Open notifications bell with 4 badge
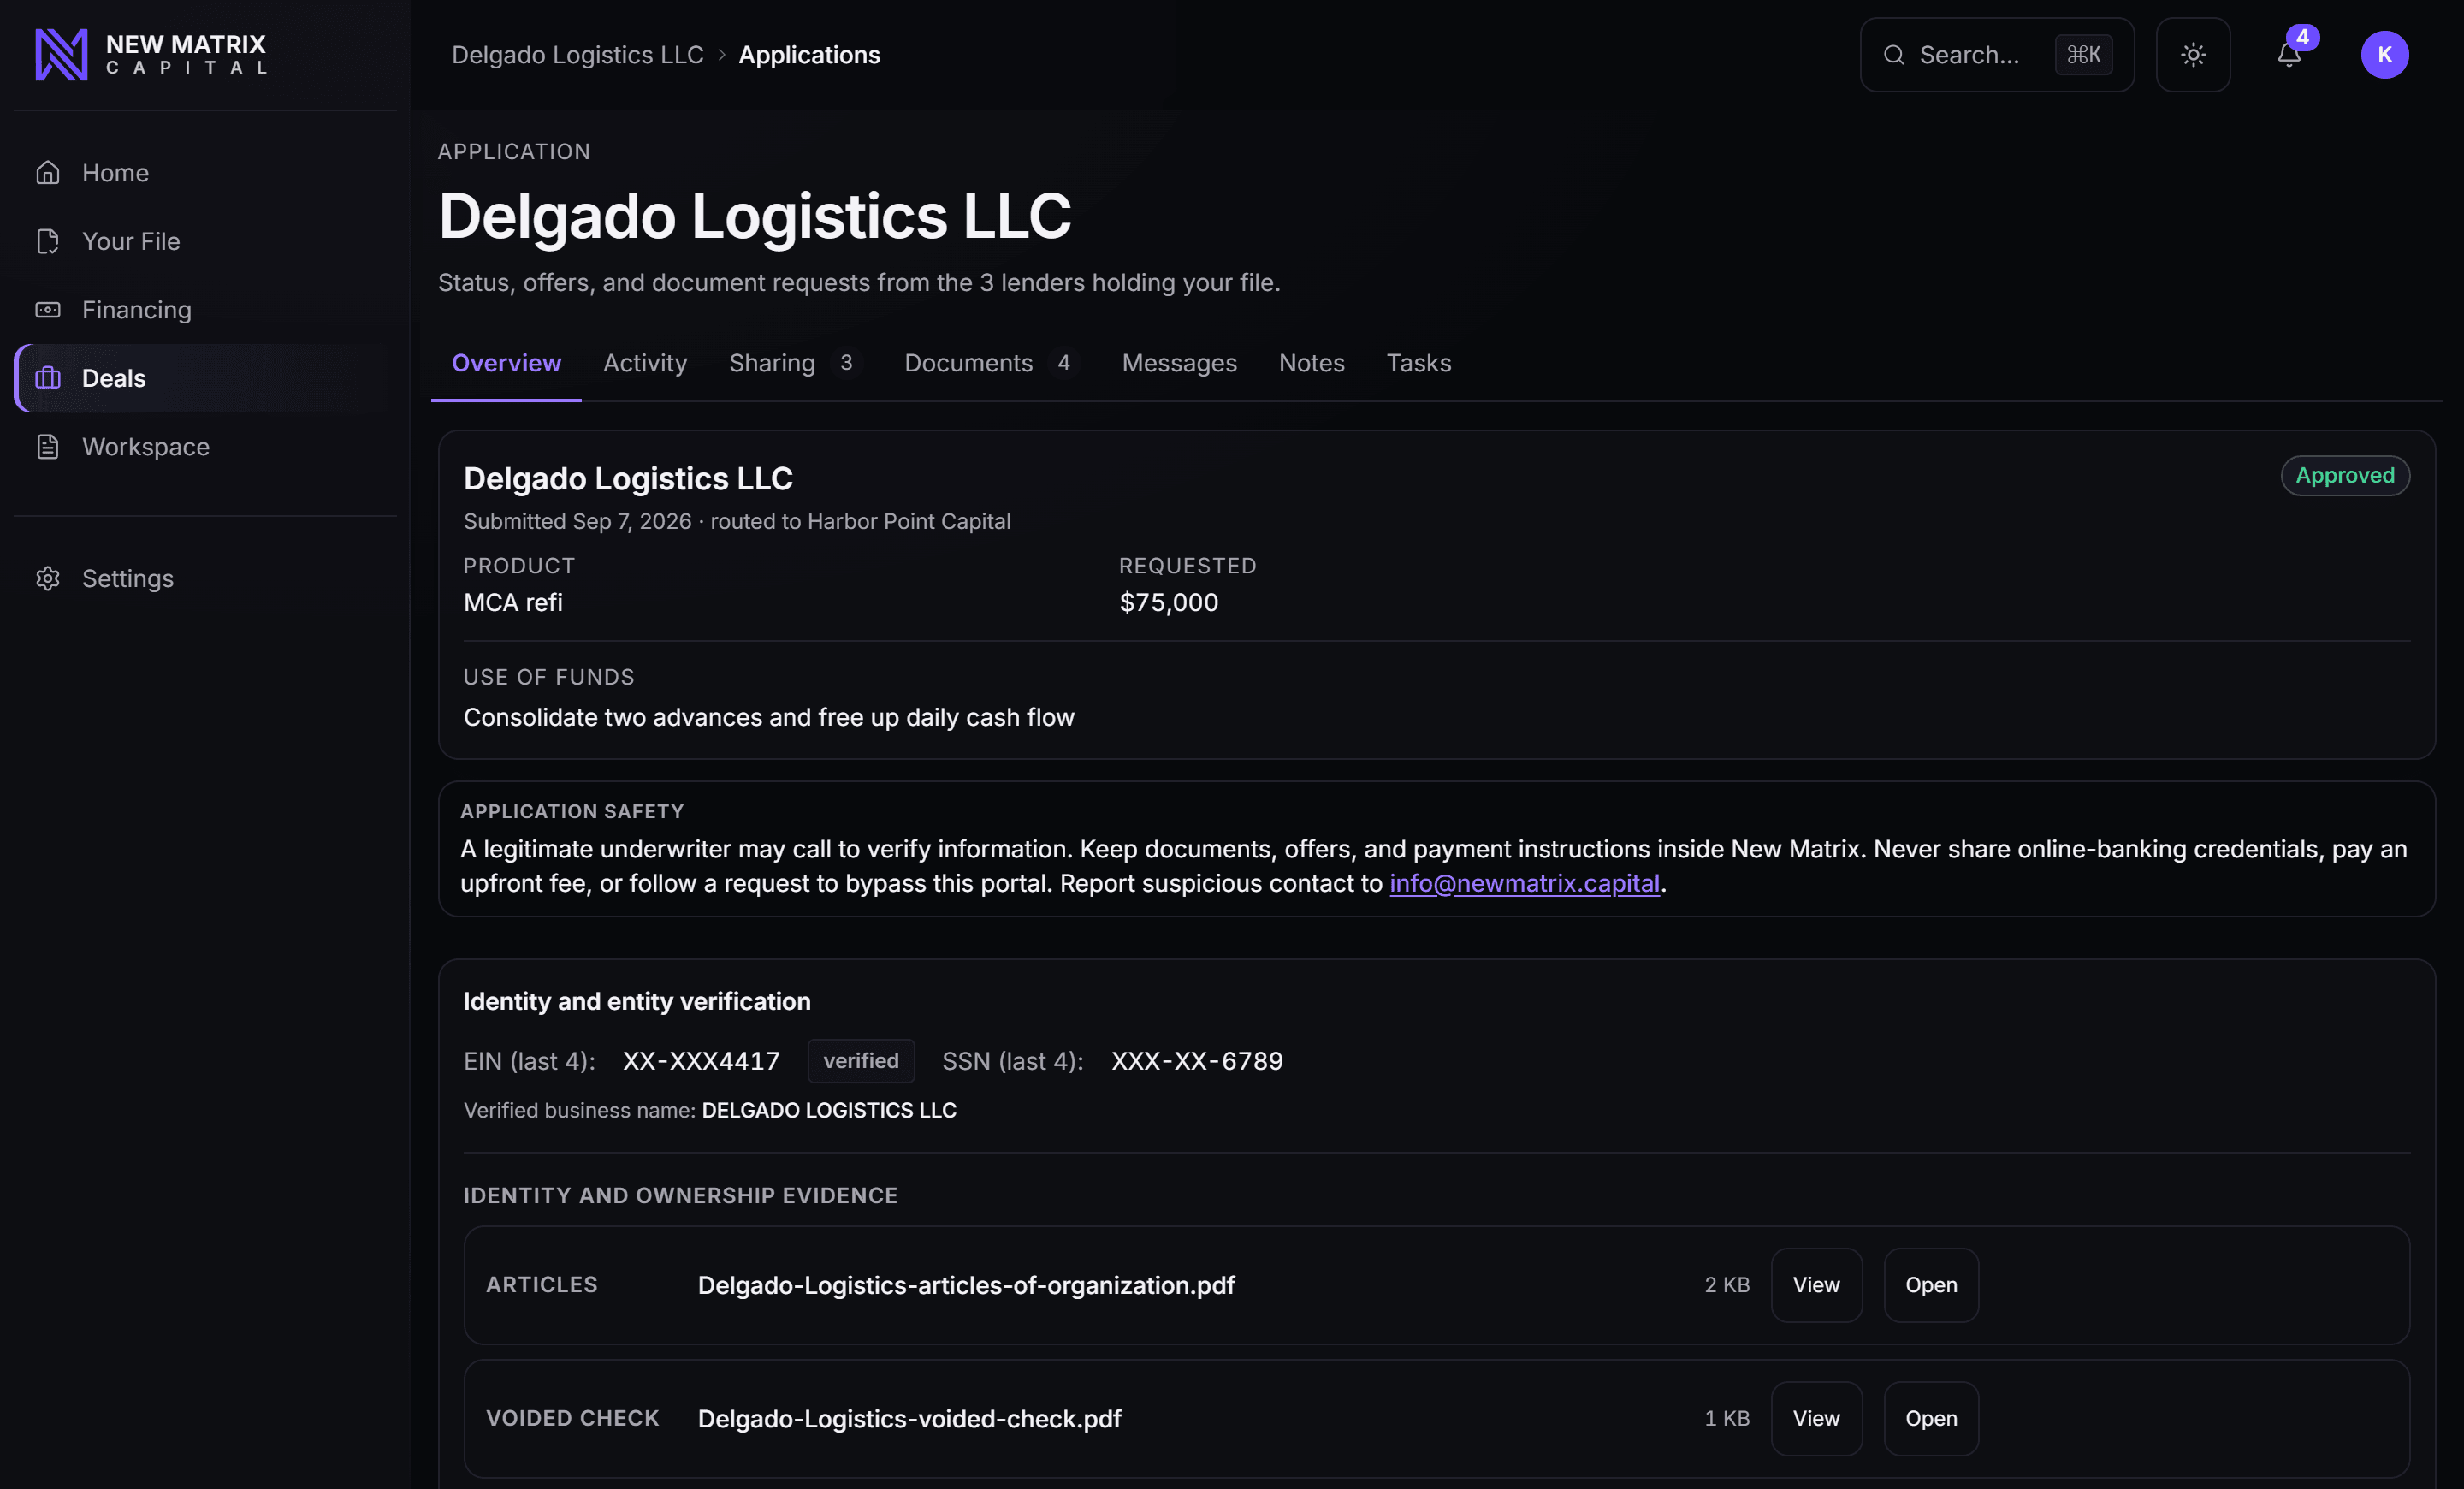This screenshot has height=1489, width=2464. pyautogui.click(x=2290, y=54)
